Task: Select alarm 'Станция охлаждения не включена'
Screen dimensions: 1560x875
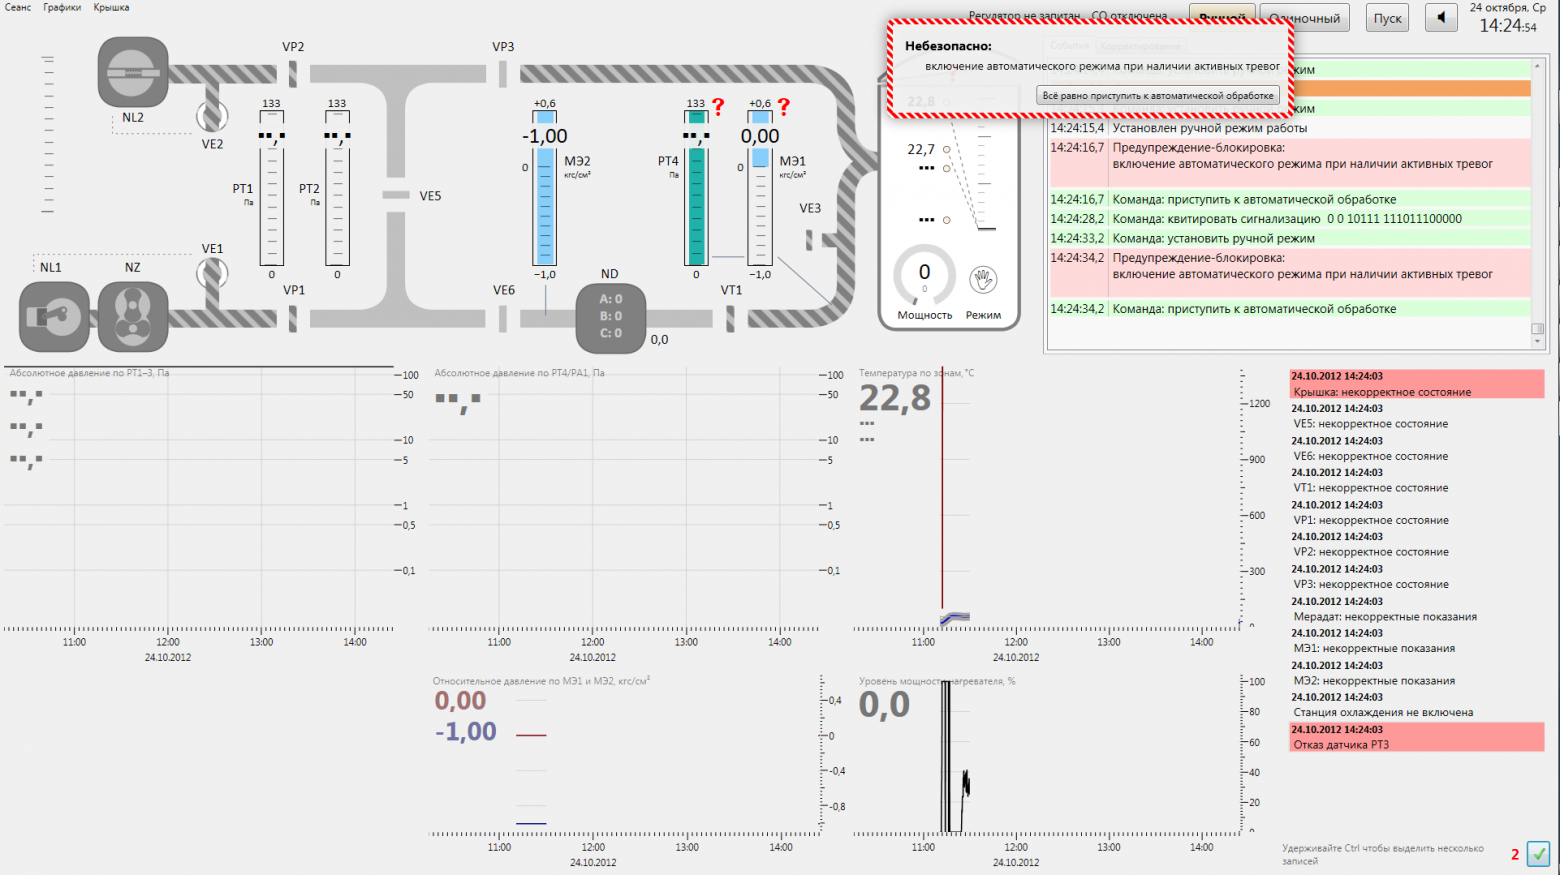Action: point(1417,705)
